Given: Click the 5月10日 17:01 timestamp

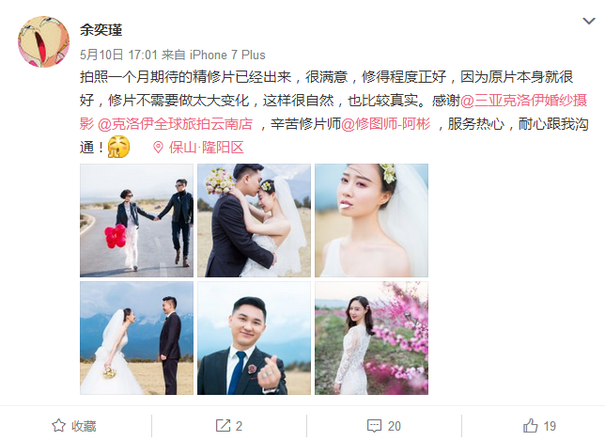Looking at the screenshot, I should [119, 55].
